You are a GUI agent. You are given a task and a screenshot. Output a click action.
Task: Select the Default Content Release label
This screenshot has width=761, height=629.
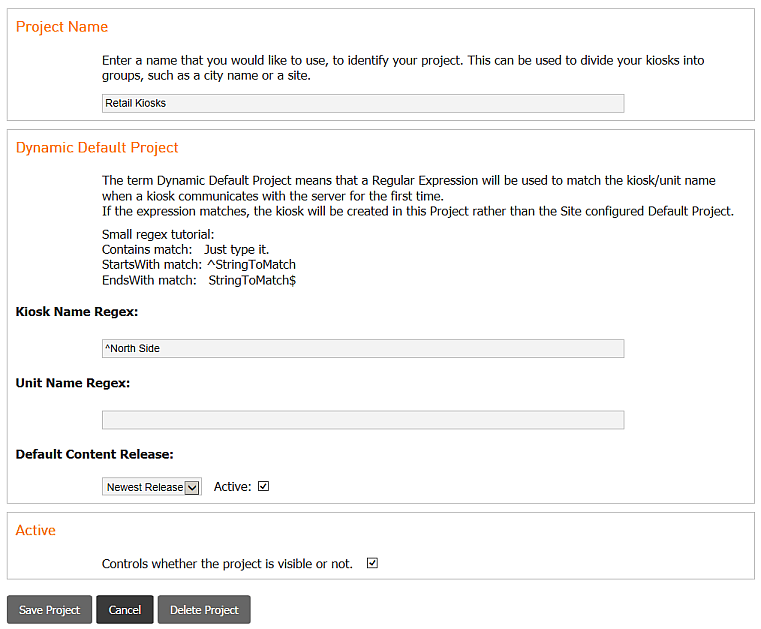tap(95, 454)
